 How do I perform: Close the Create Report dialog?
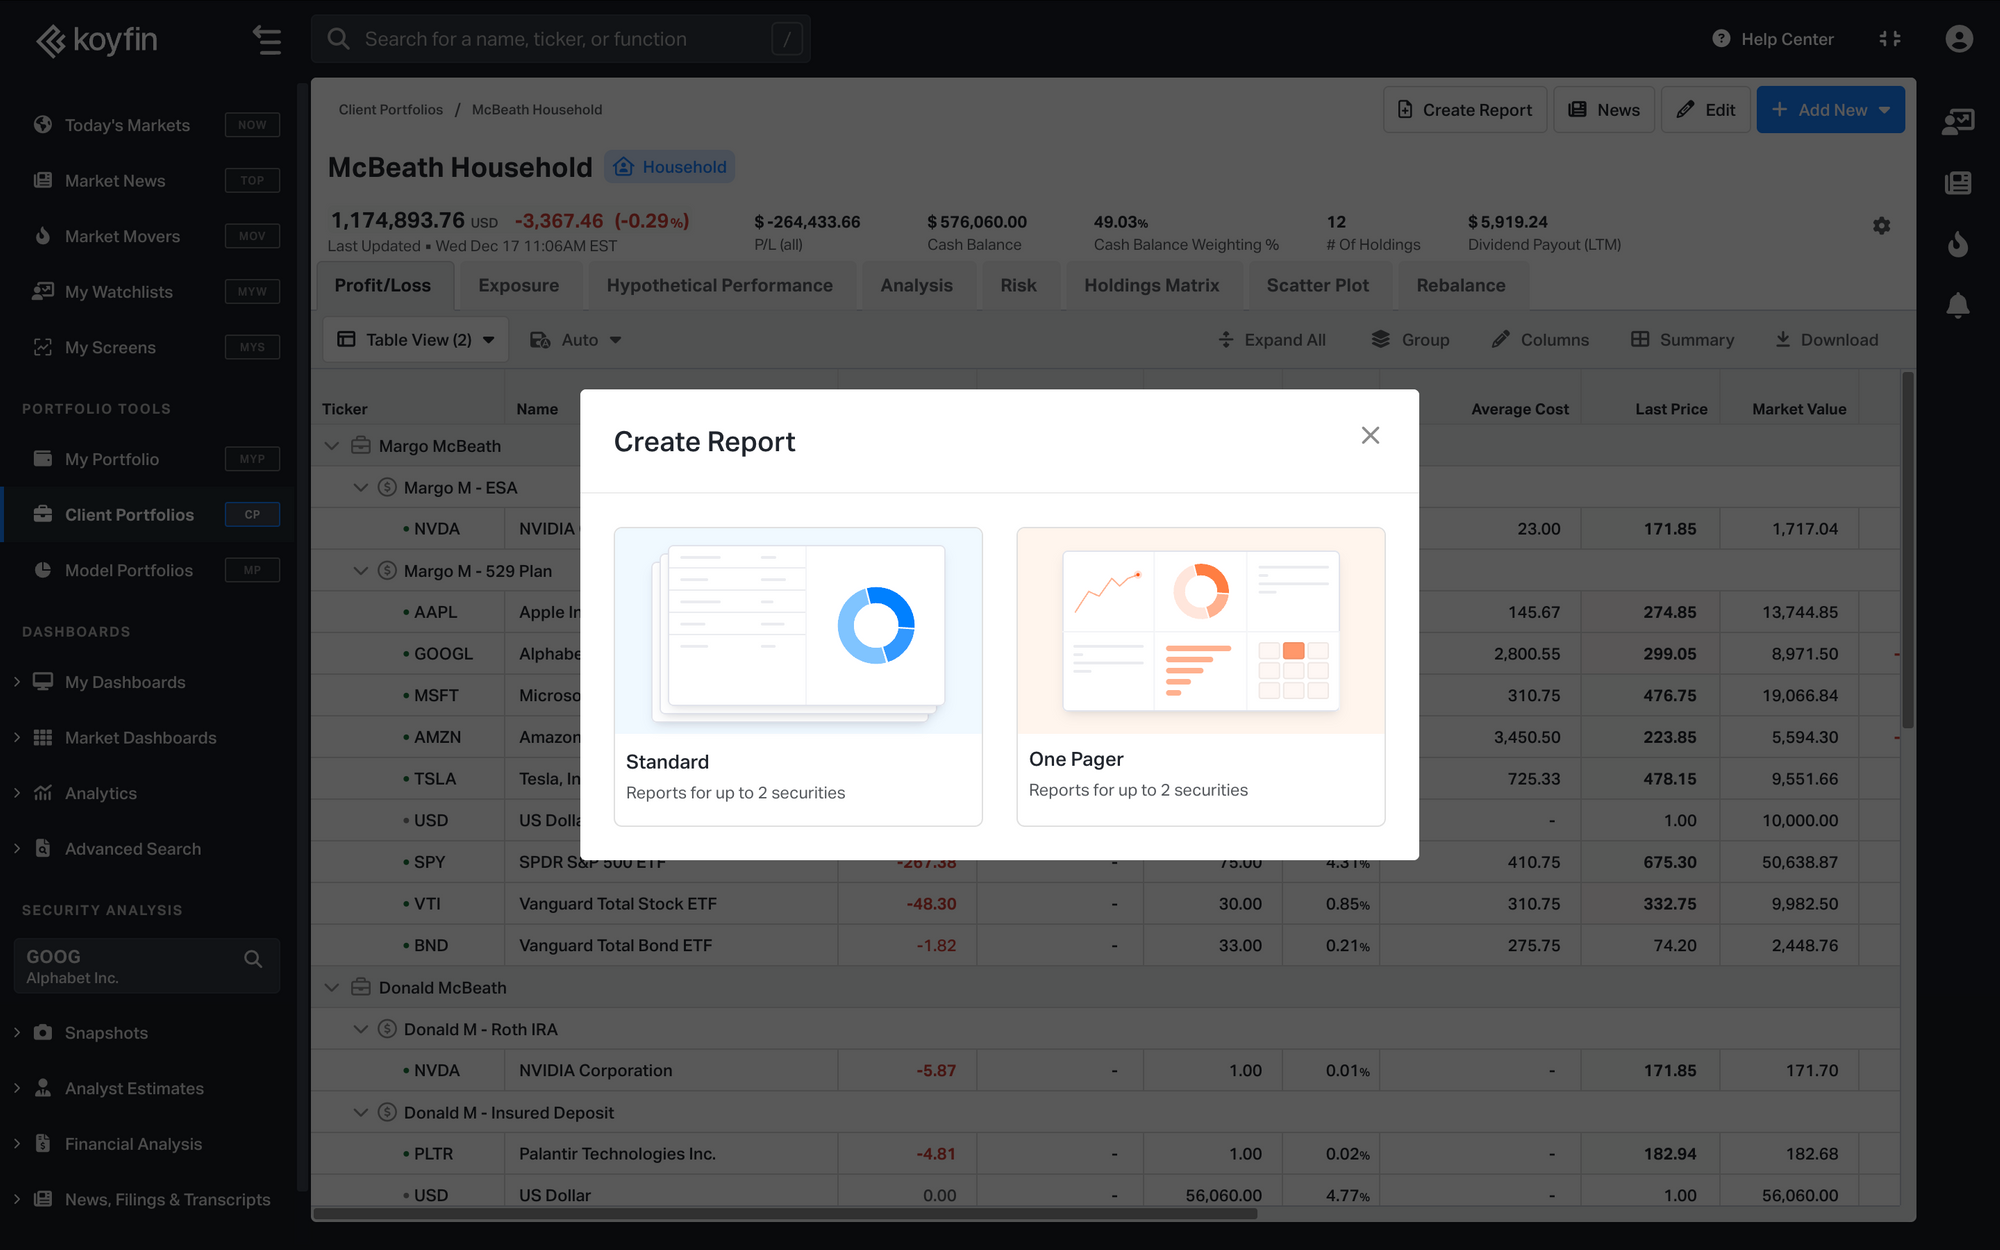click(1370, 435)
